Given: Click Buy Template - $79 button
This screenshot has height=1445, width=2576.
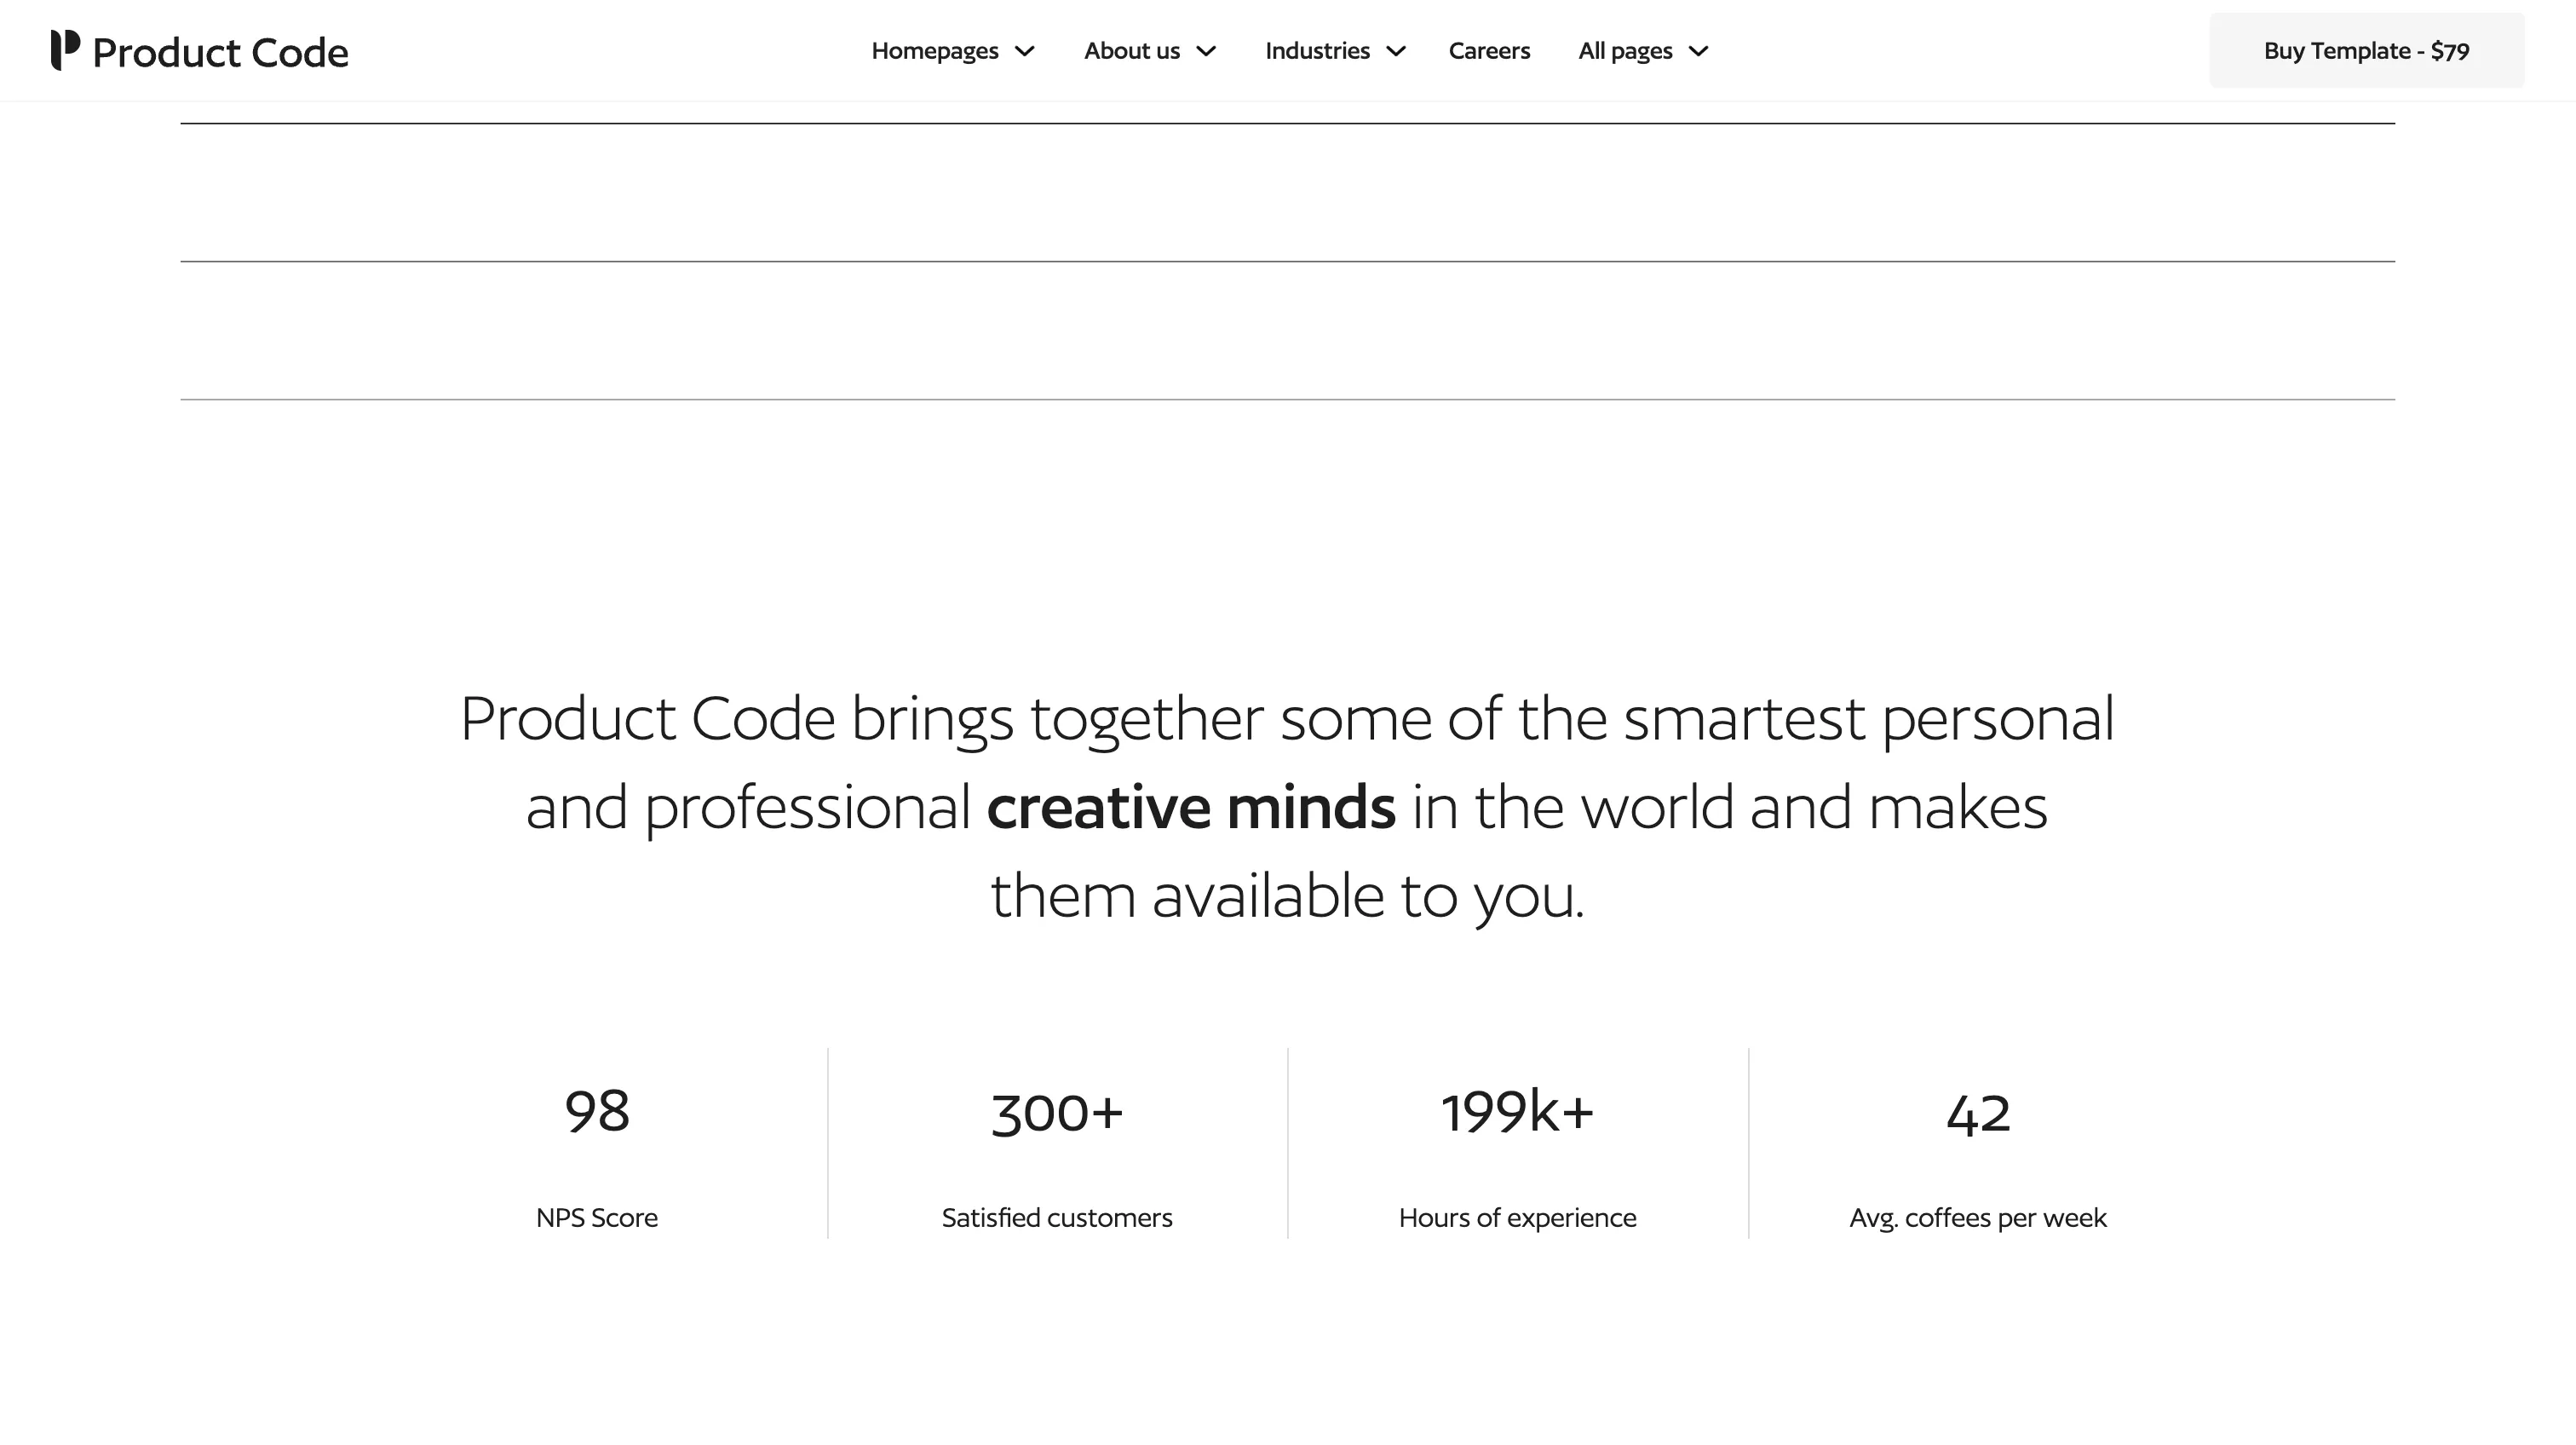Looking at the screenshot, I should coord(2366,51).
